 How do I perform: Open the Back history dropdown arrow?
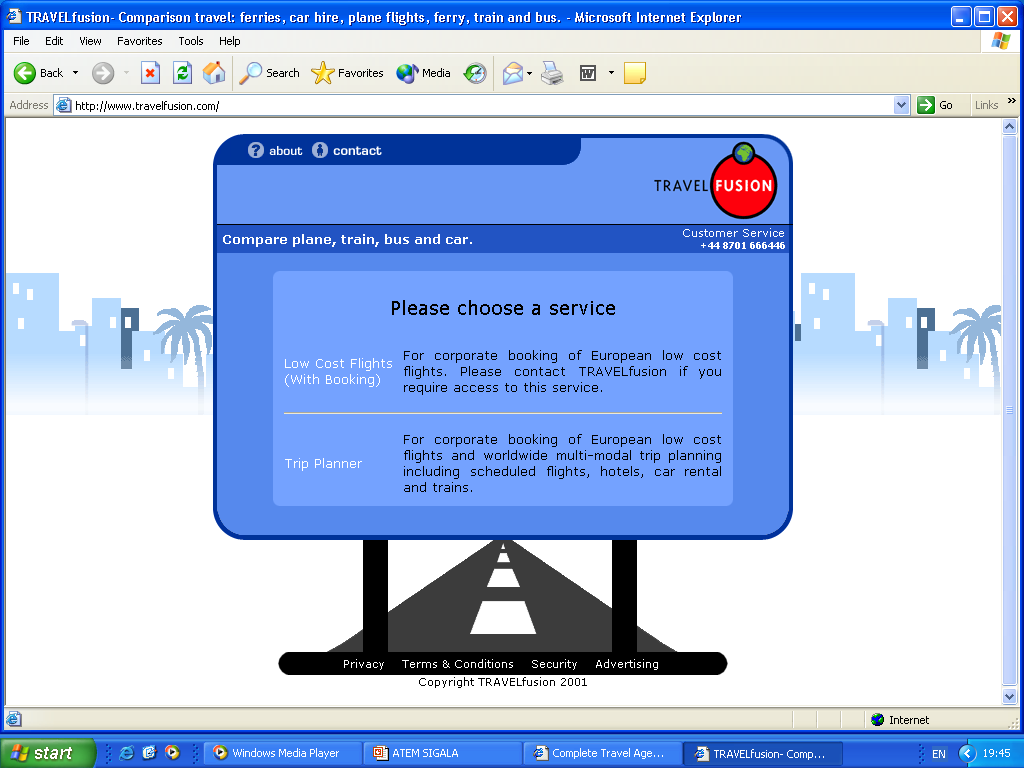(x=76, y=73)
